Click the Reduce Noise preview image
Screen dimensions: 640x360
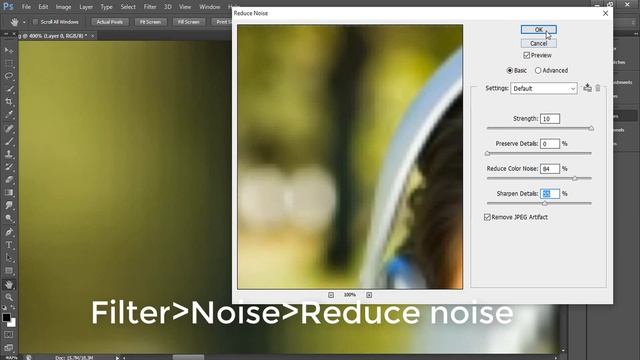point(350,157)
